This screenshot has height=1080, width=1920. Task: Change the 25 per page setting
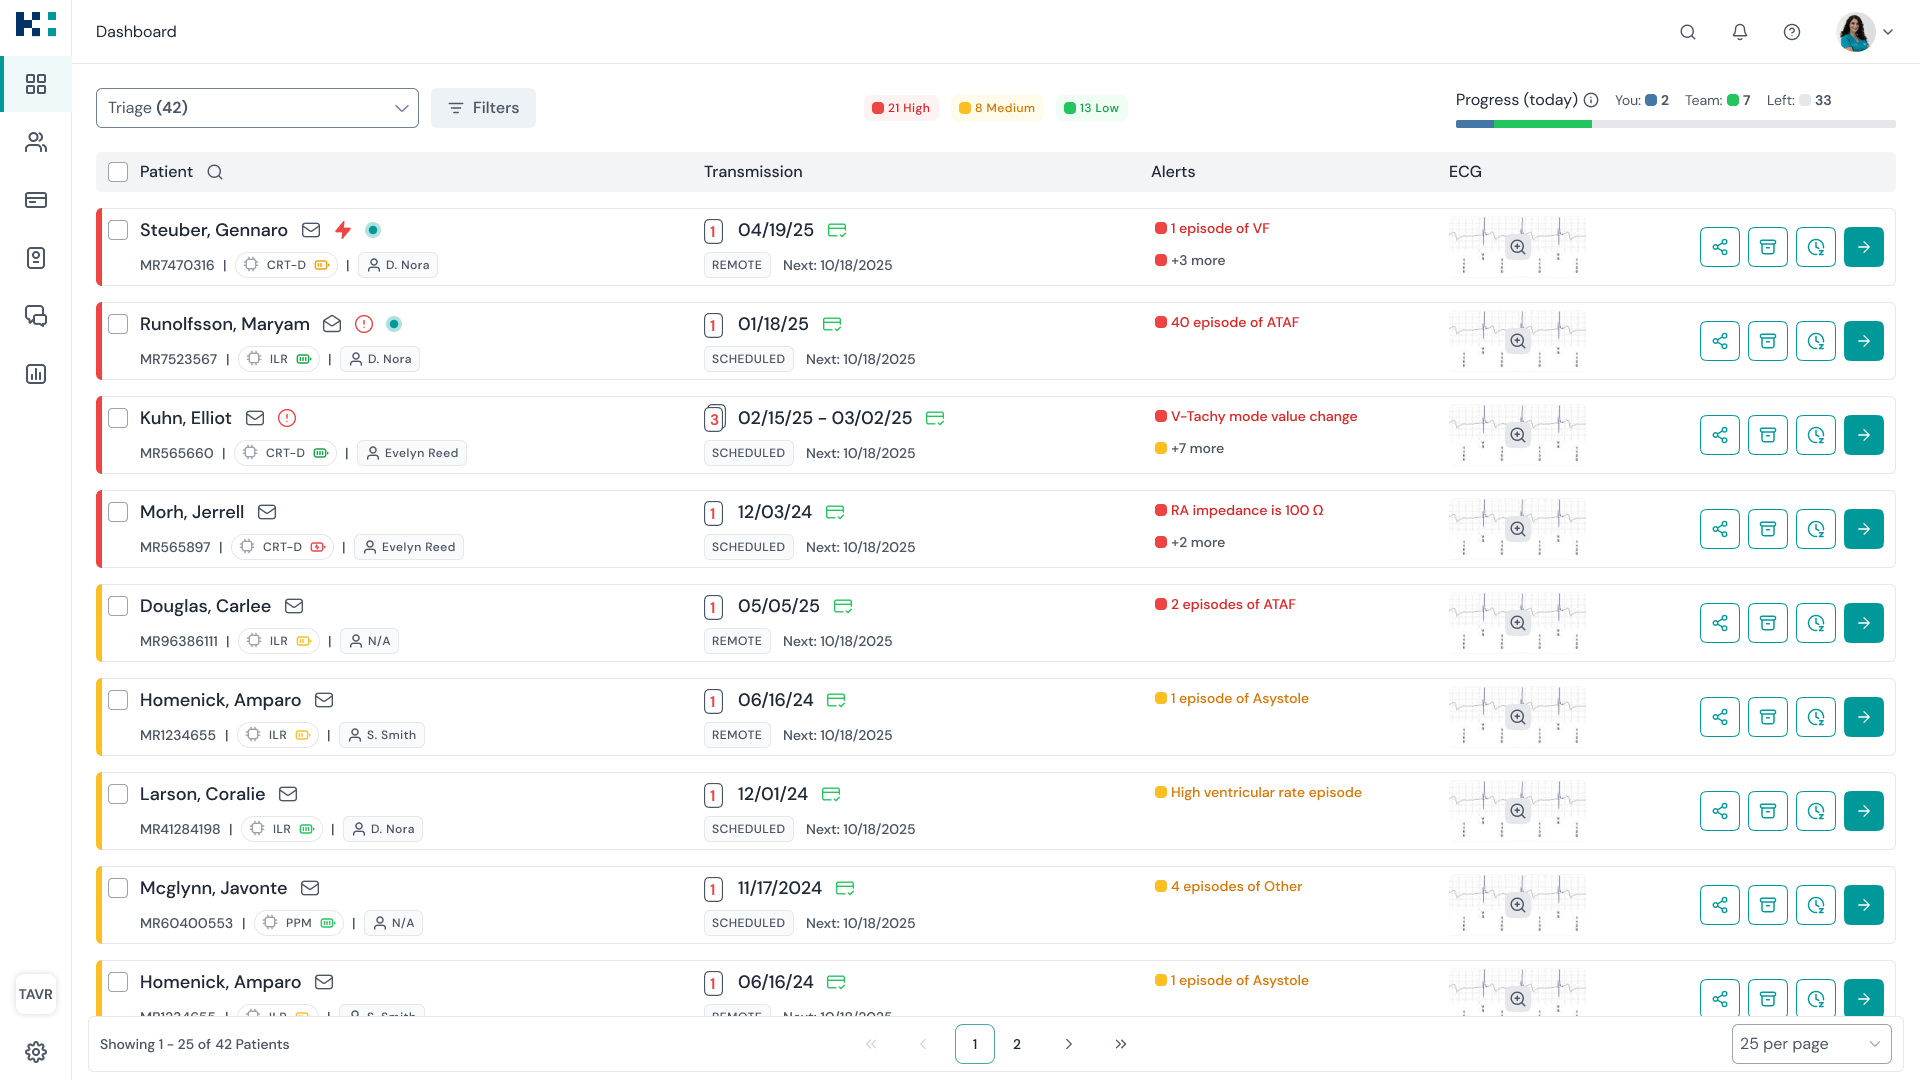[1811, 1043]
